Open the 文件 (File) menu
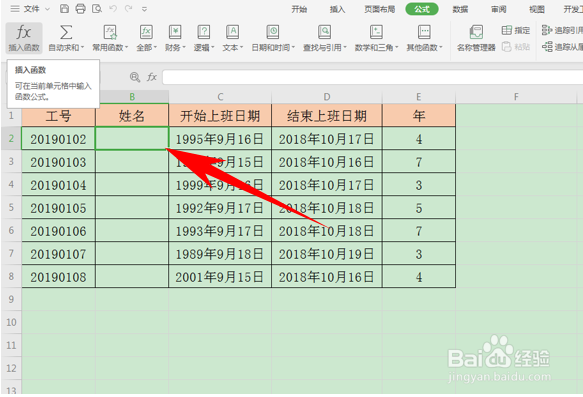The height and width of the screenshot is (397, 583). tap(31, 9)
